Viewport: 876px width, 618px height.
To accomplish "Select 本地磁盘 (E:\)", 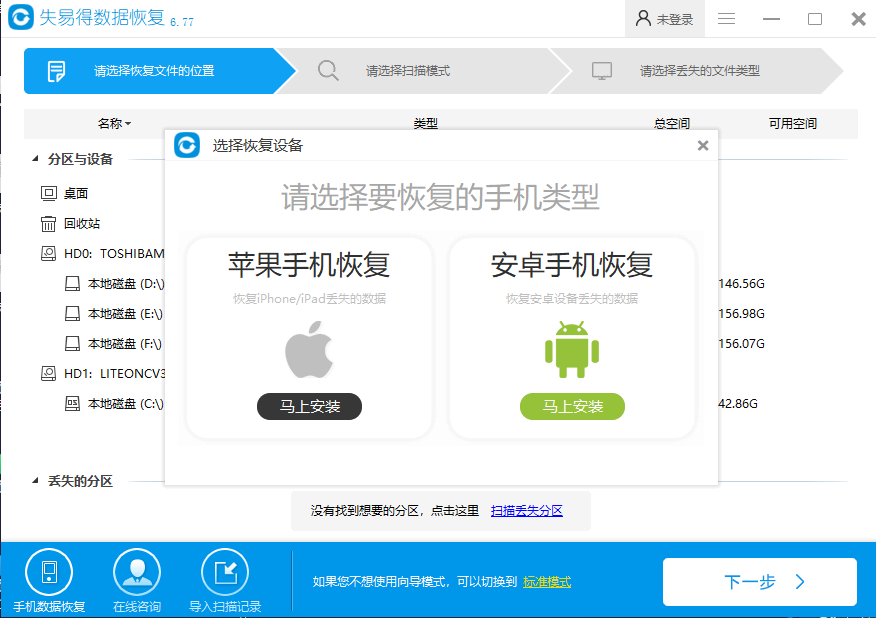I will point(125,314).
